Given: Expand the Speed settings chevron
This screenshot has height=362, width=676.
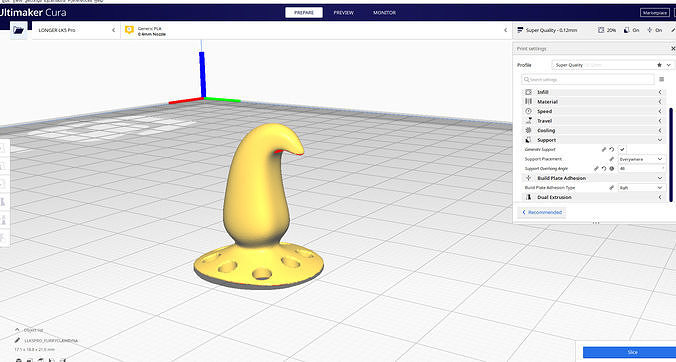Looking at the screenshot, I should [x=660, y=111].
